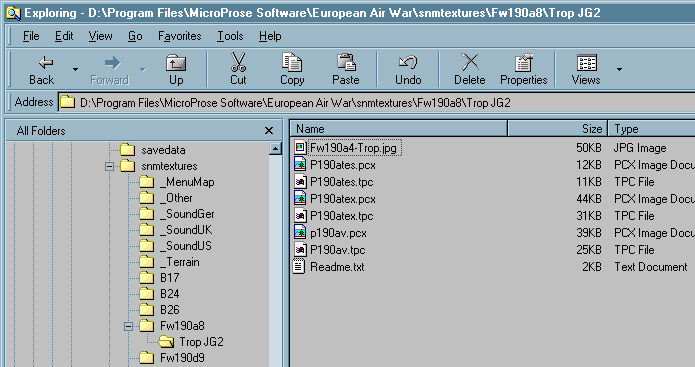Open the Views dropdown arrow
The height and width of the screenshot is (367, 695).
pos(619,70)
